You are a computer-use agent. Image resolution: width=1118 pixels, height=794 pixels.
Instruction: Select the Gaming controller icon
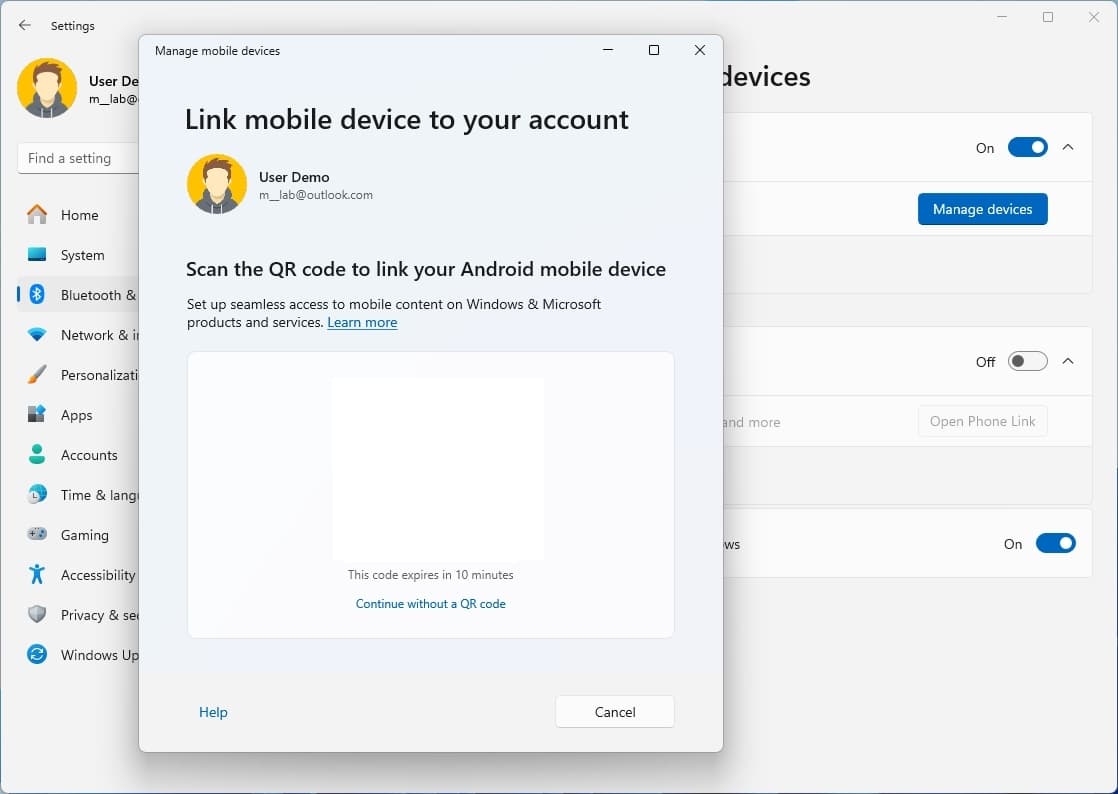pyautogui.click(x=37, y=535)
